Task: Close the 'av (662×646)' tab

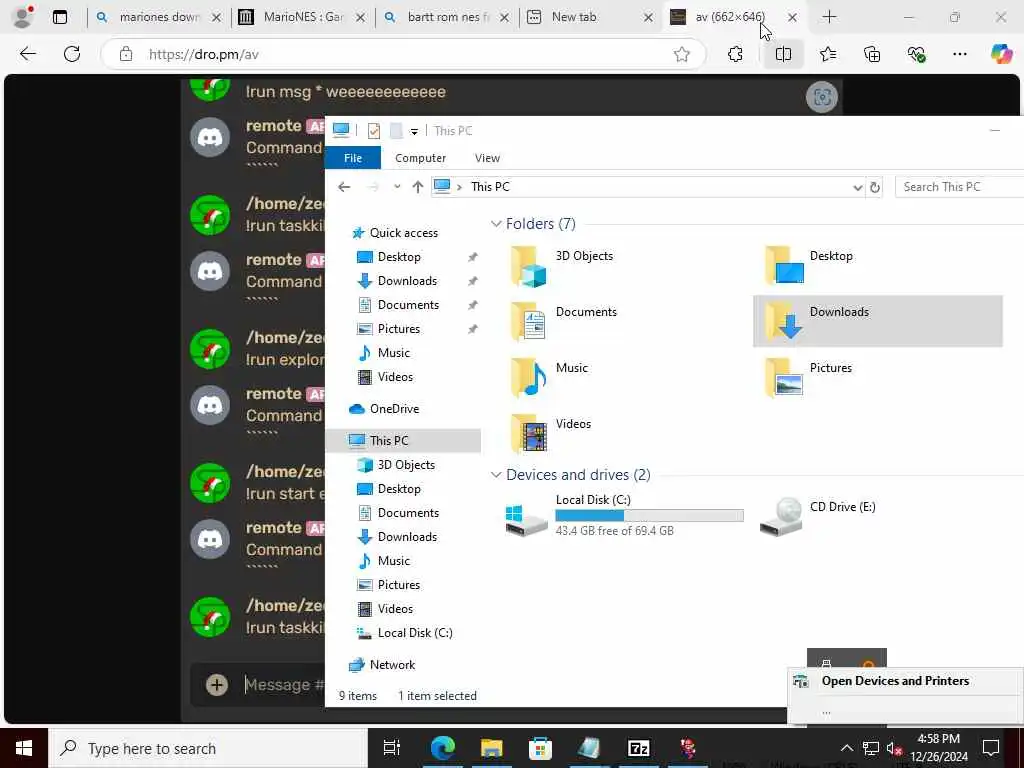Action: point(792,18)
